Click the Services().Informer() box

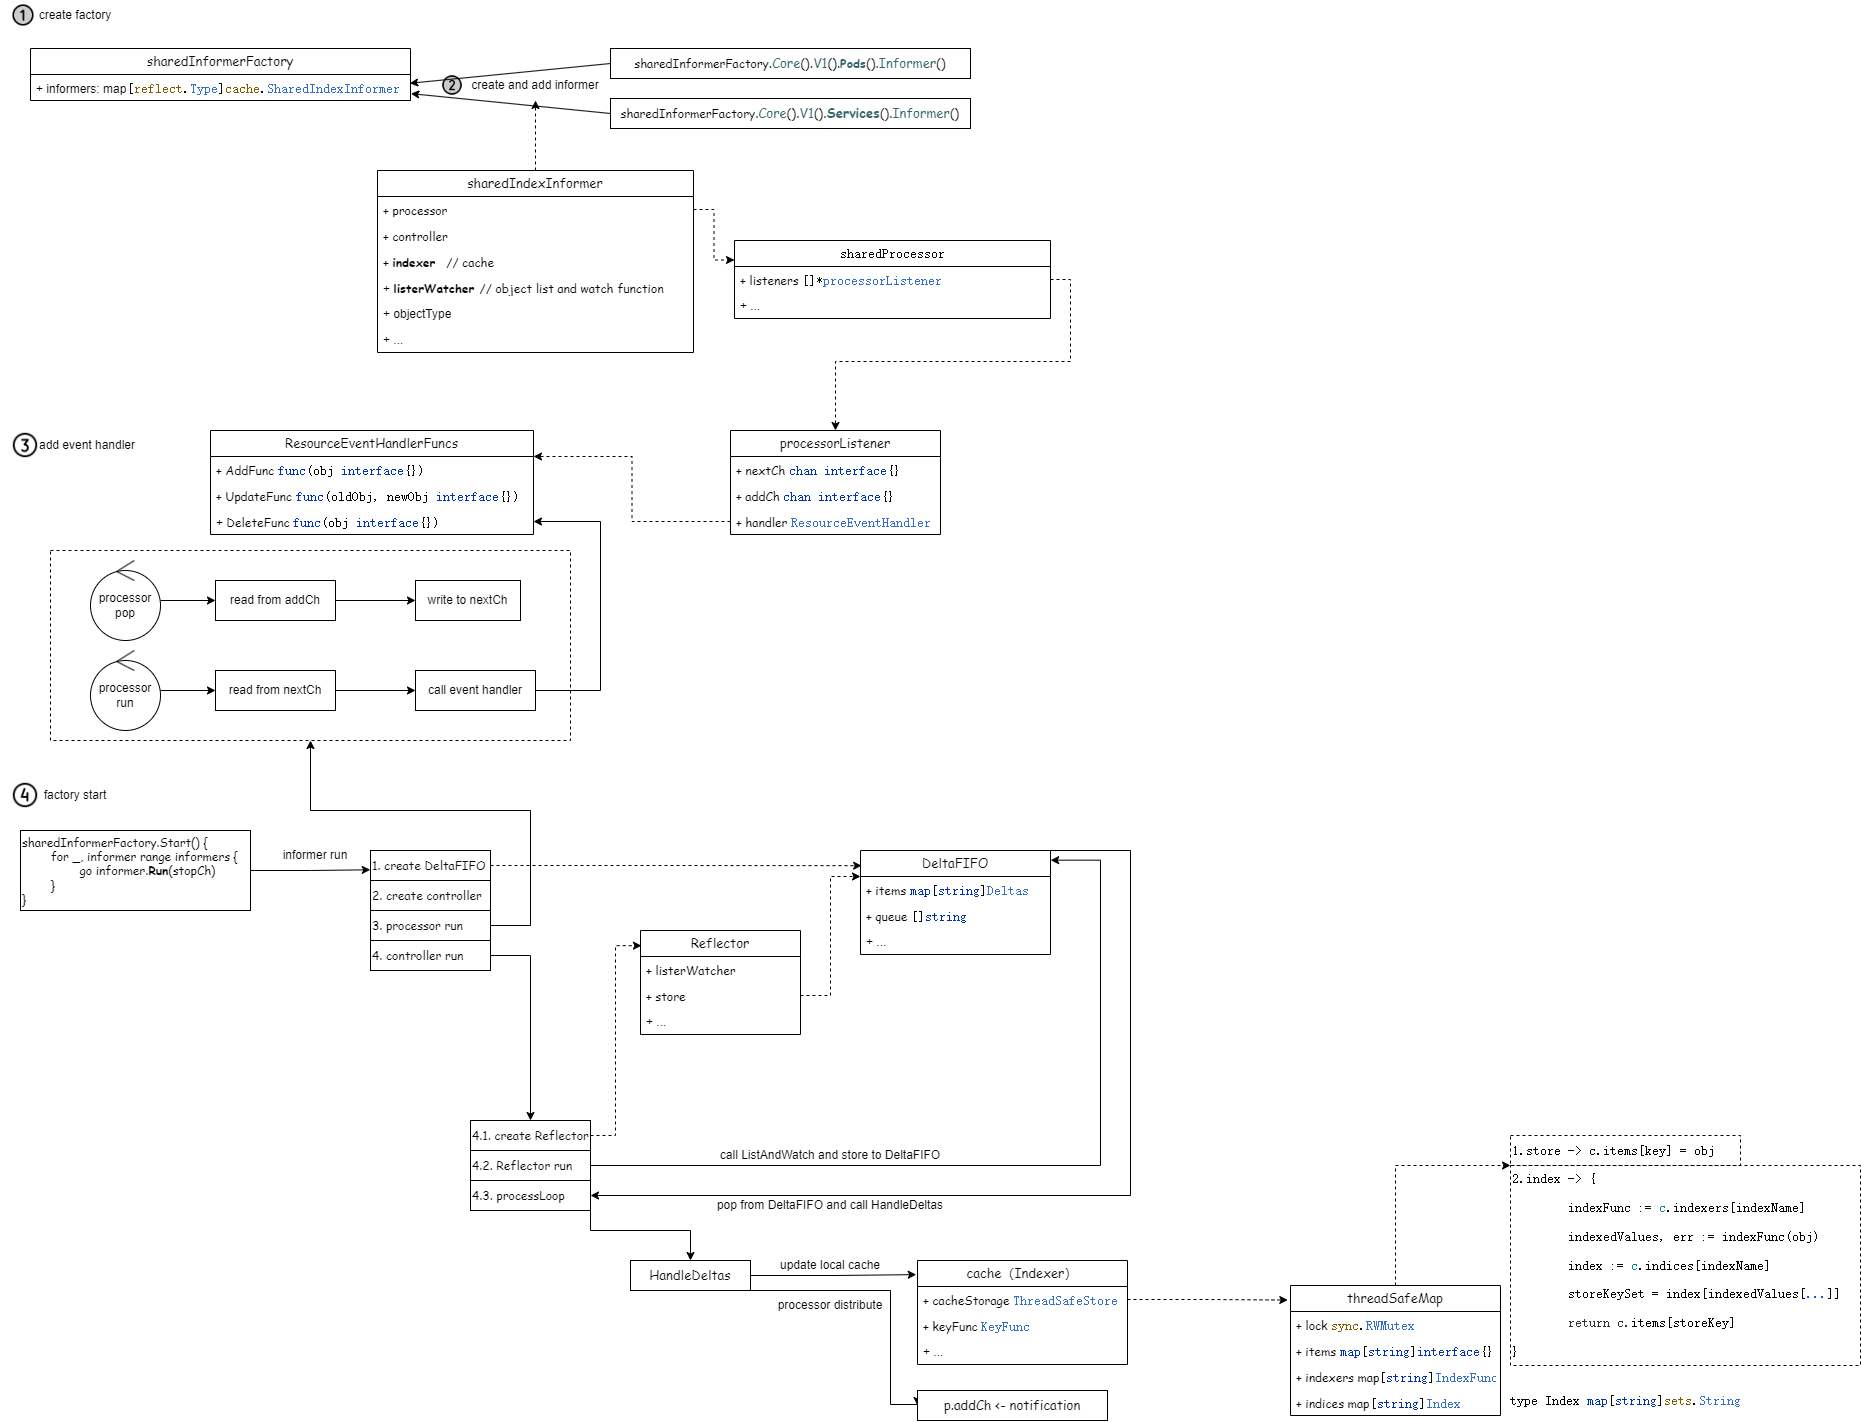click(790, 113)
